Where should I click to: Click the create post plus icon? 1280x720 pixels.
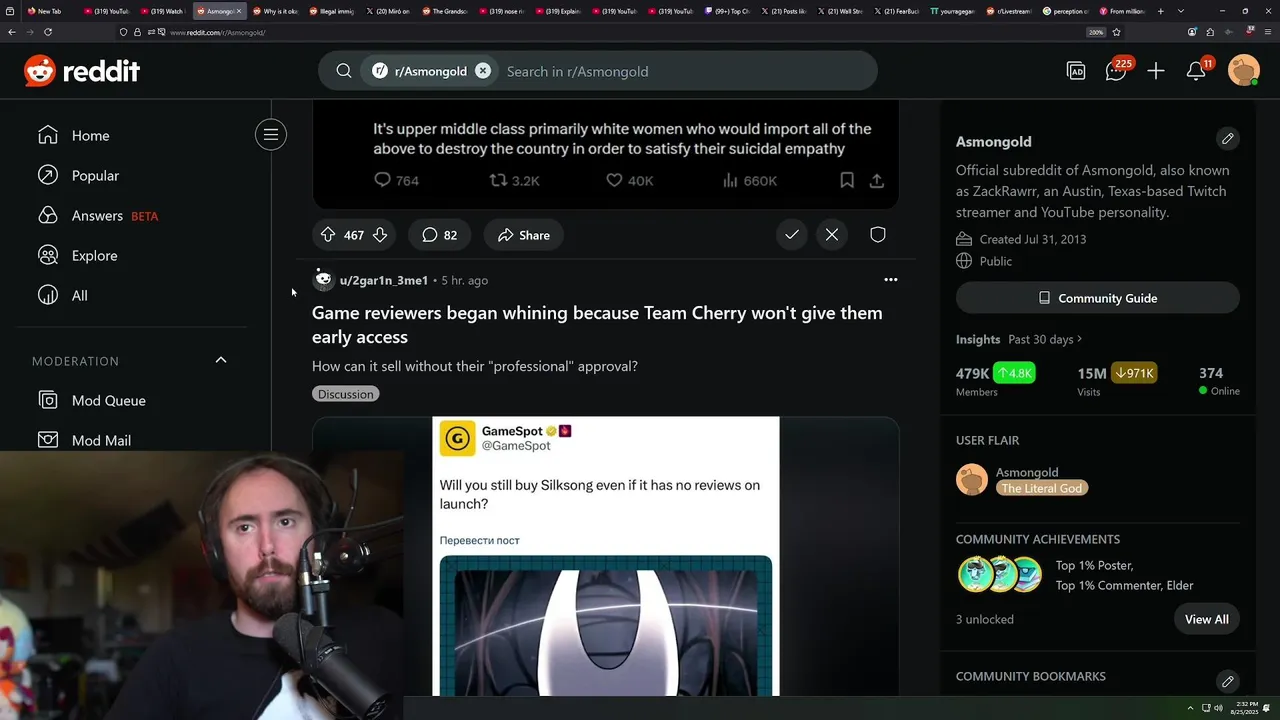(x=1156, y=71)
